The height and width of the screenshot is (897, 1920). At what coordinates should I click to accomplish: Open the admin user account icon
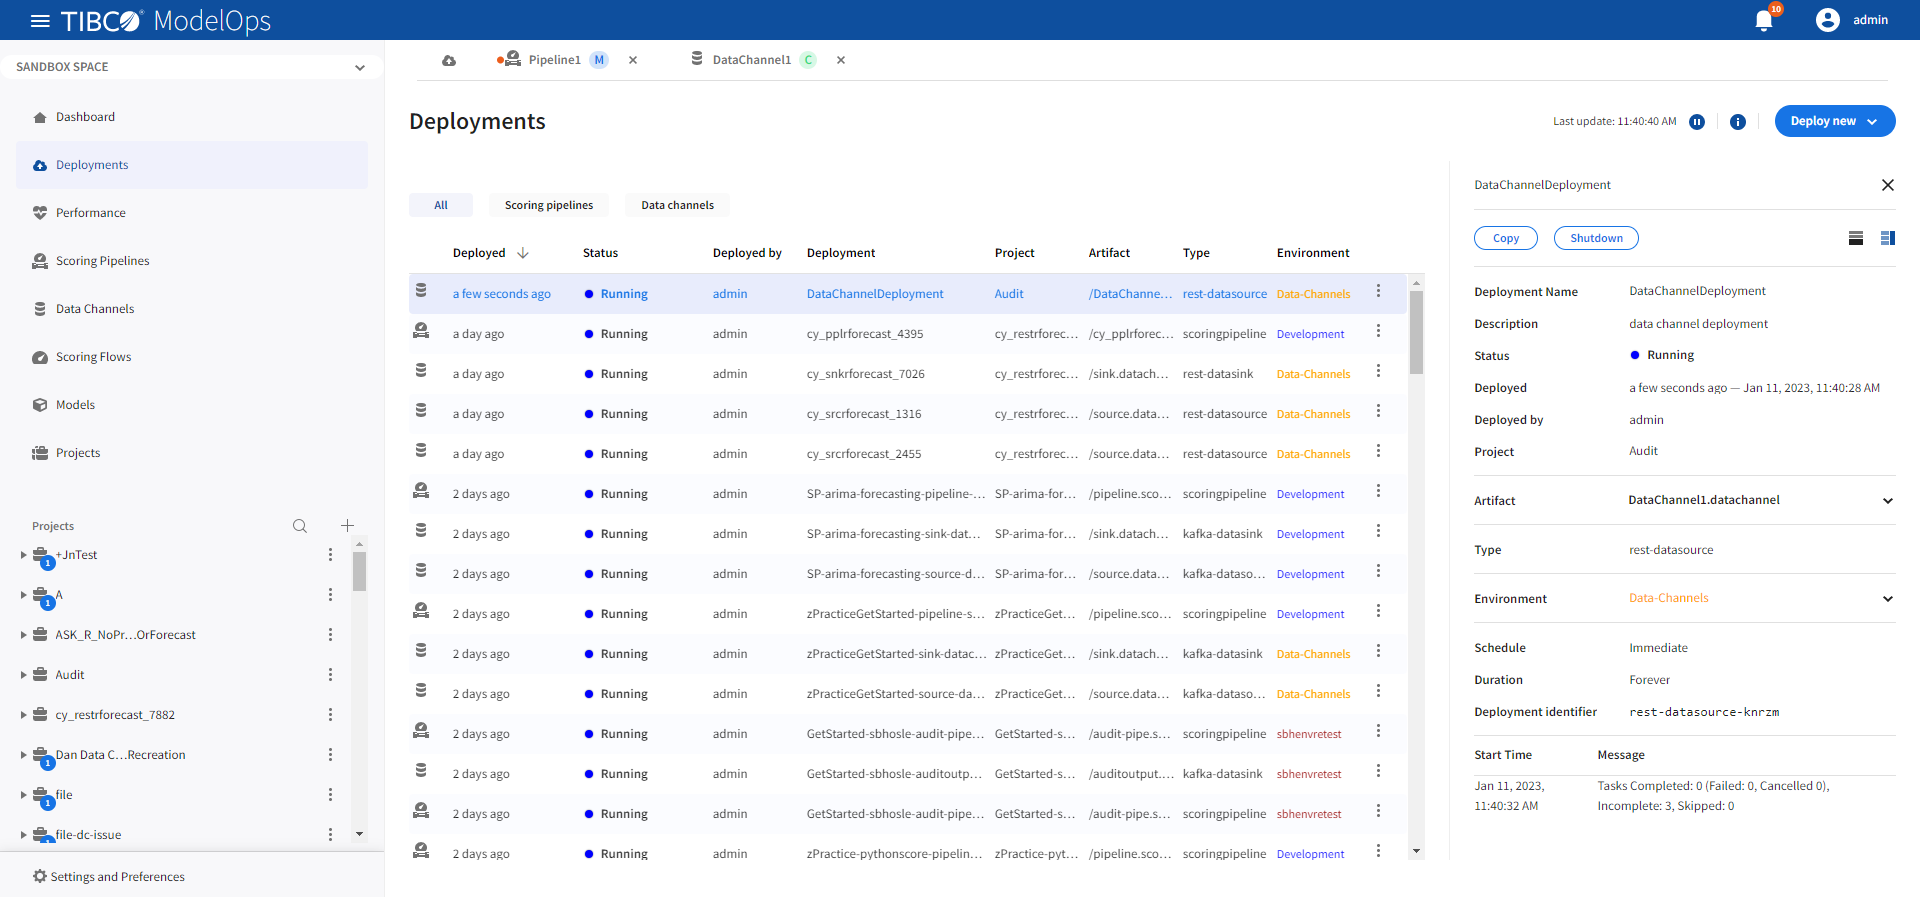1828,20
